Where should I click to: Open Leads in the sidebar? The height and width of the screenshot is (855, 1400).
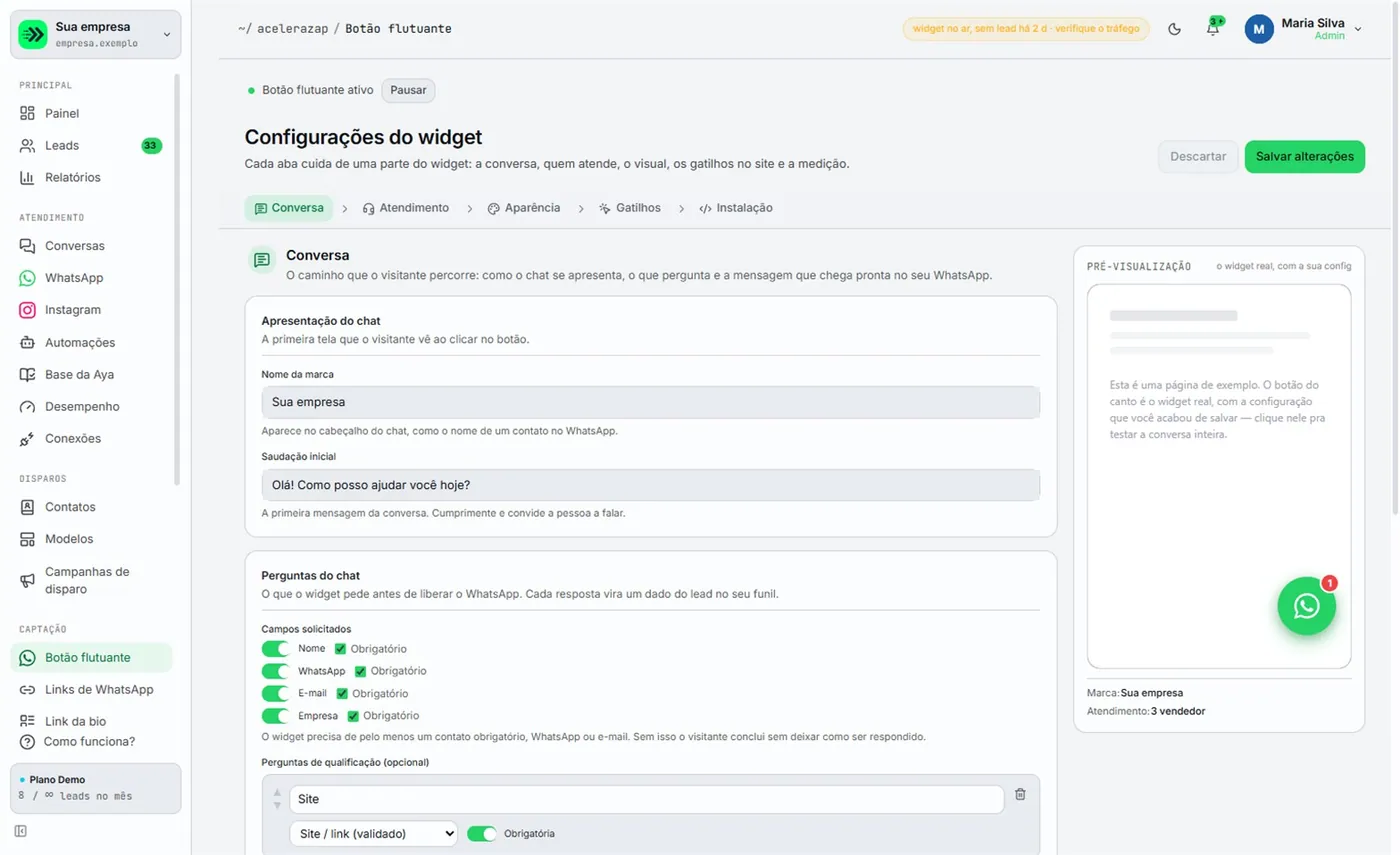coord(91,145)
